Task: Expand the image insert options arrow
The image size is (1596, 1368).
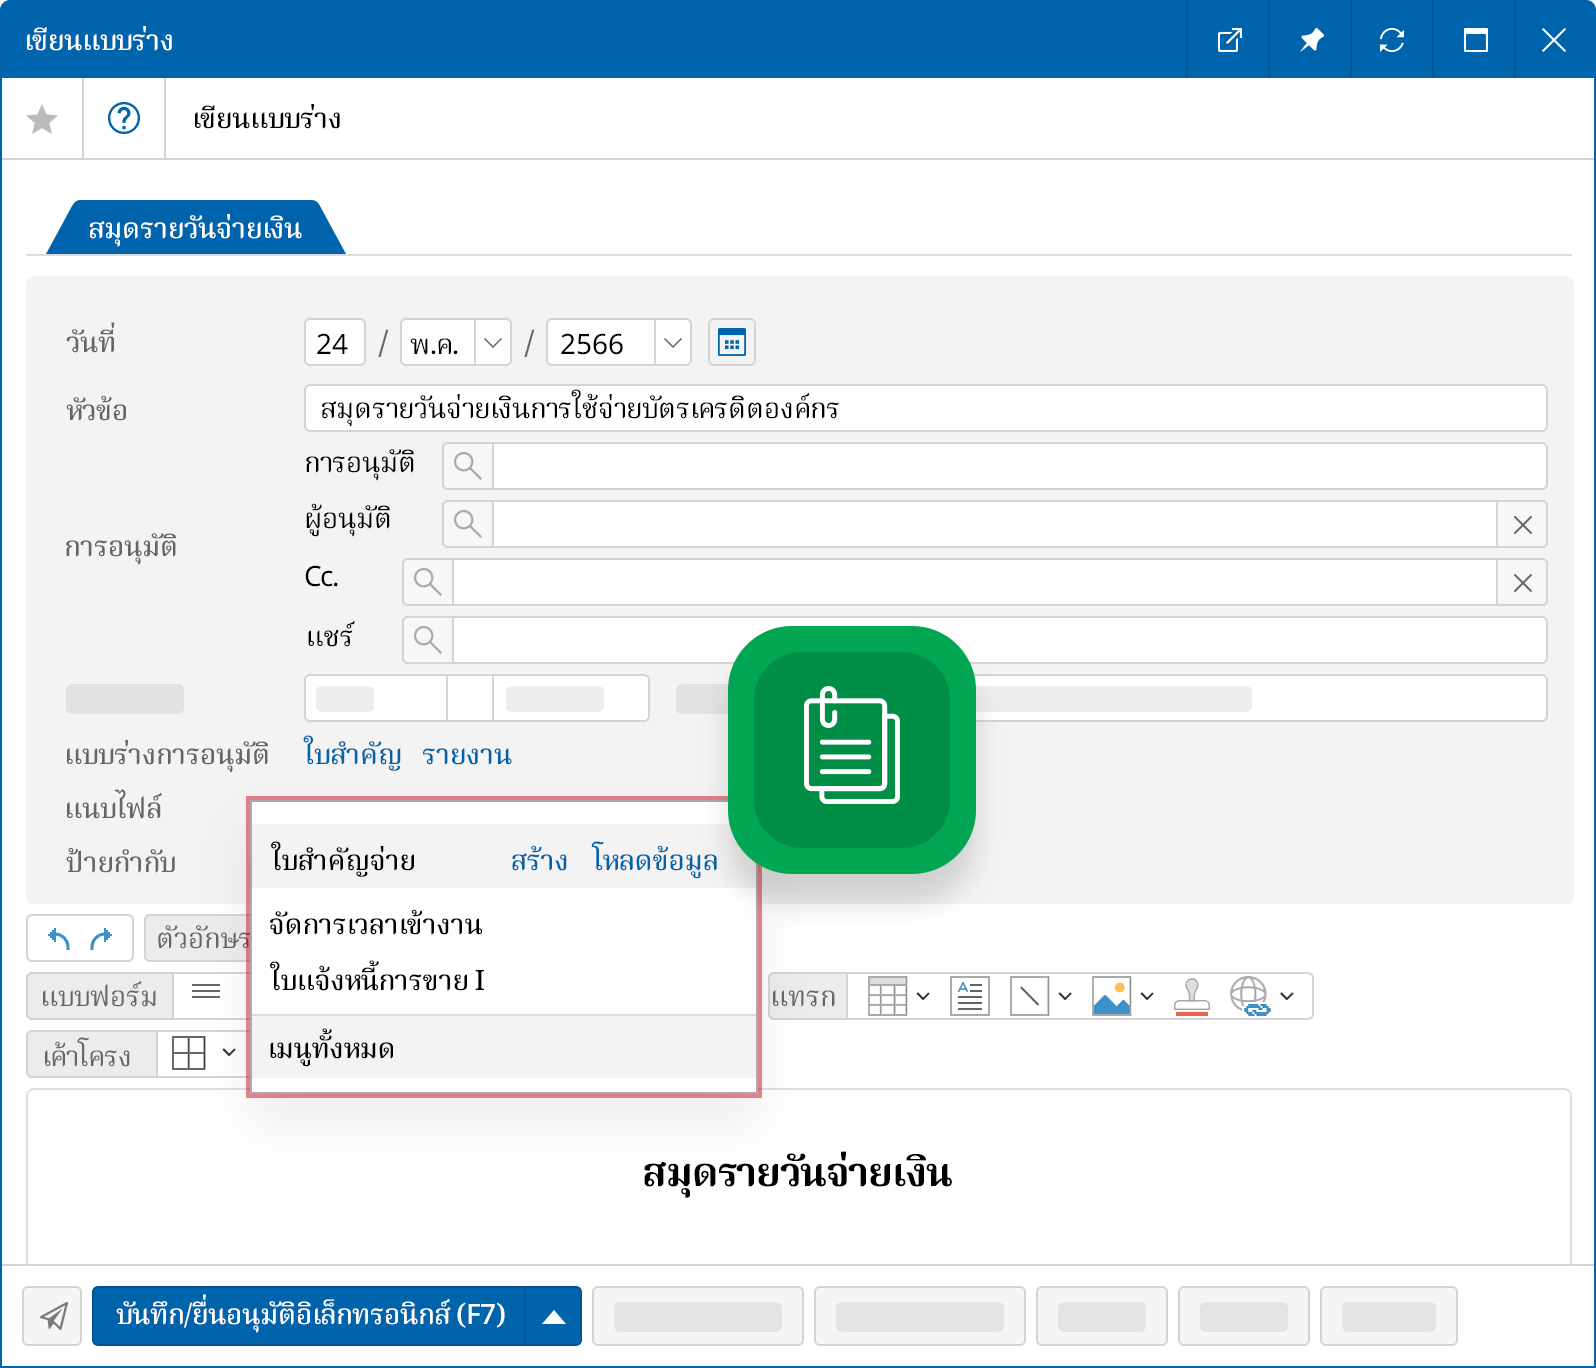Action: point(1147,996)
